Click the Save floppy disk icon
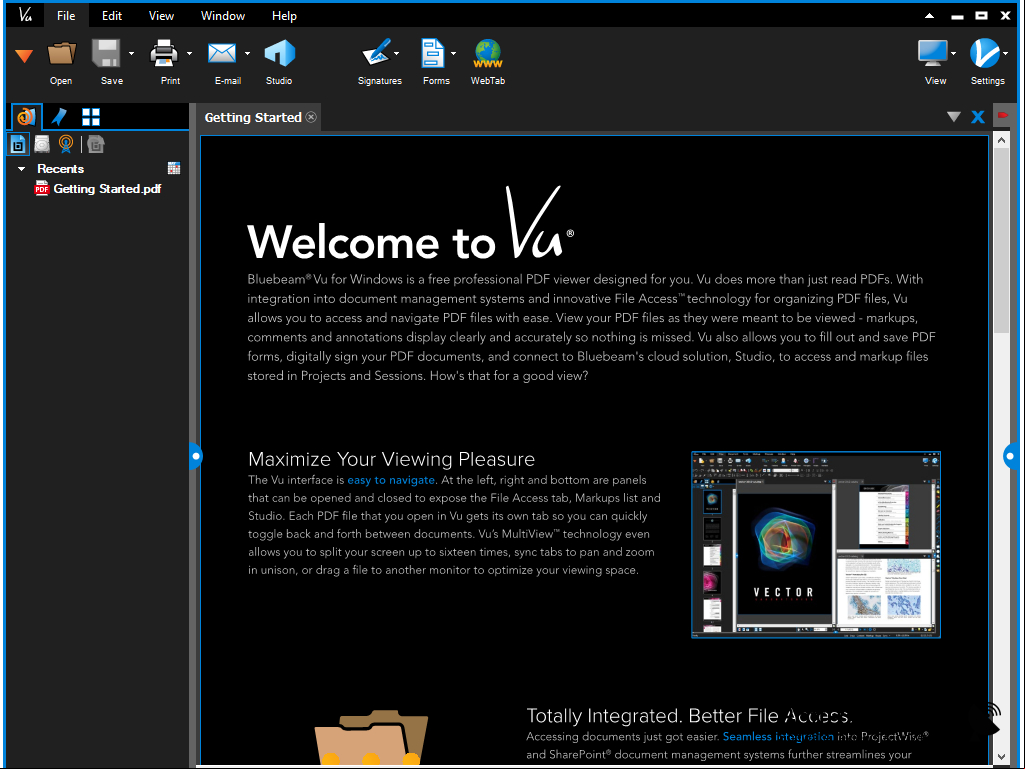The width and height of the screenshot is (1025, 769). pyautogui.click(x=107, y=54)
